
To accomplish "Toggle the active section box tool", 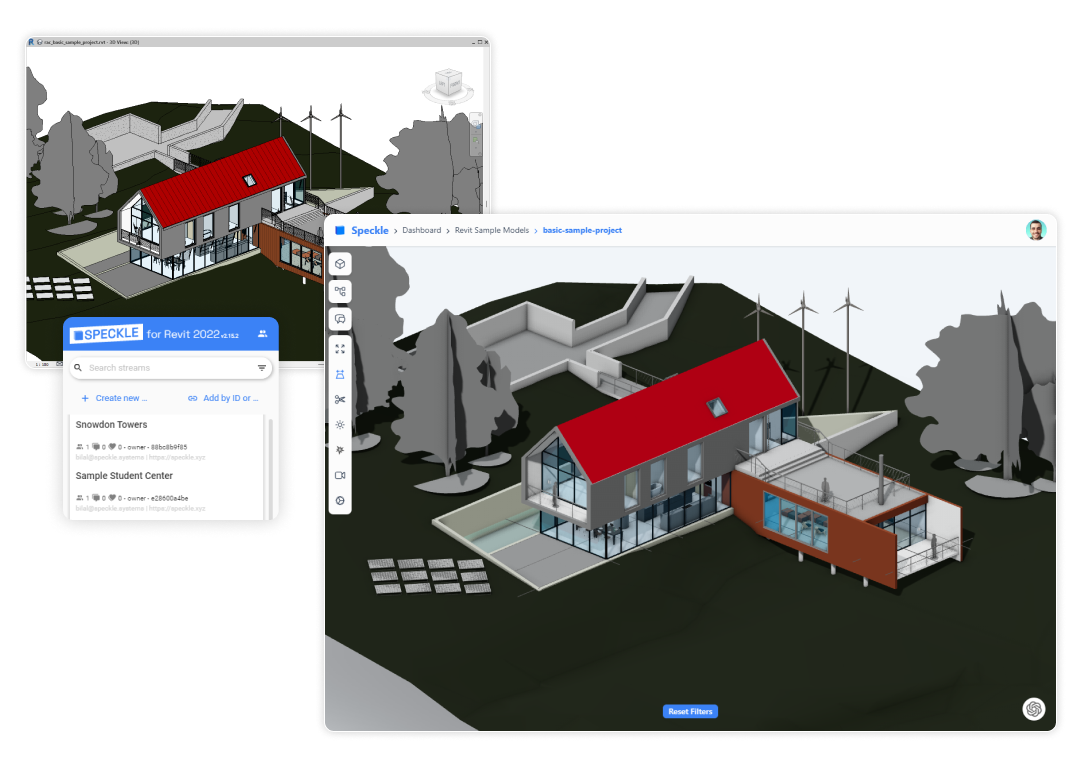I will pyautogui.click(x=340, y=373).
